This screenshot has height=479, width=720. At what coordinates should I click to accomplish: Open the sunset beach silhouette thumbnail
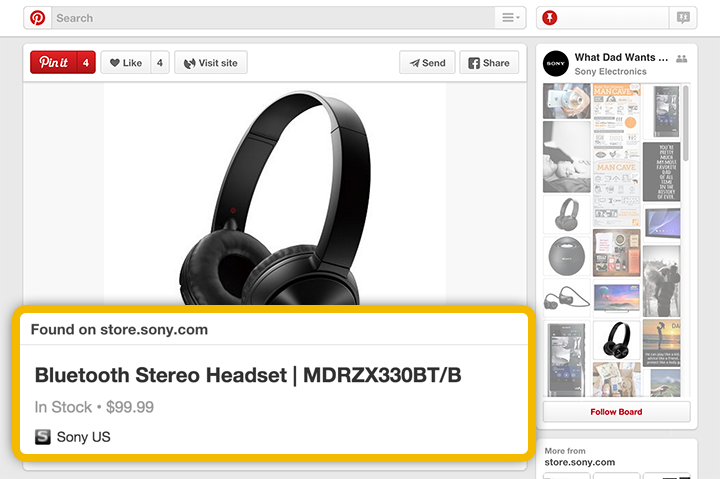(x=661, y=343)
